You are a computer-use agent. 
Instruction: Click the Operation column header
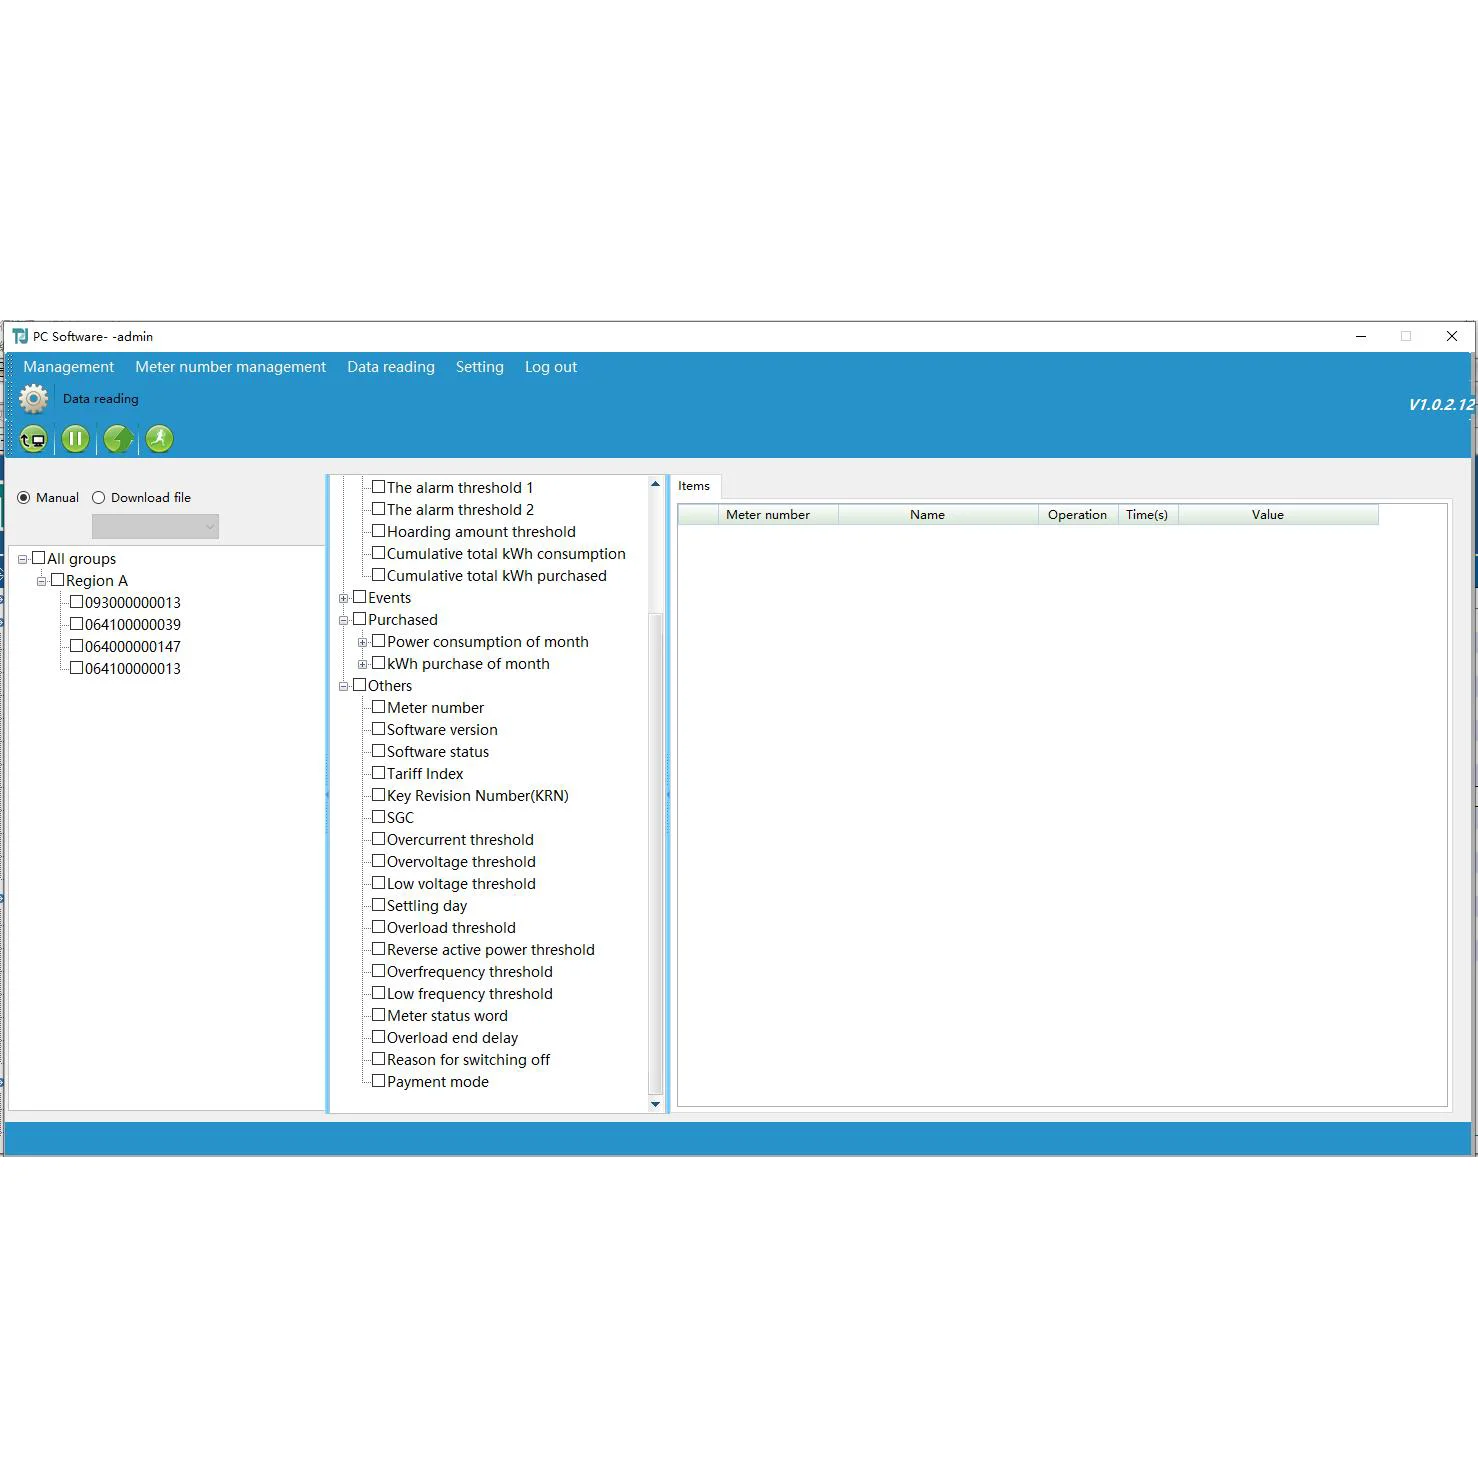(x=1078, y=515)
